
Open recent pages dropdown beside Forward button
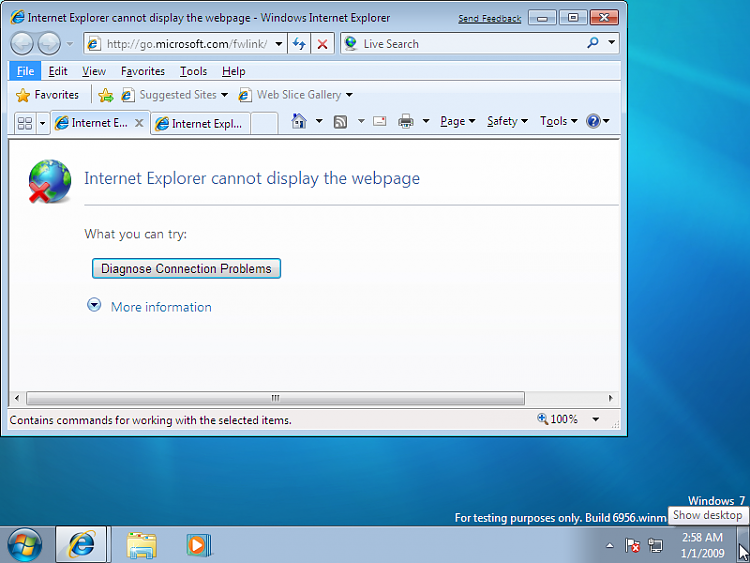70,44
